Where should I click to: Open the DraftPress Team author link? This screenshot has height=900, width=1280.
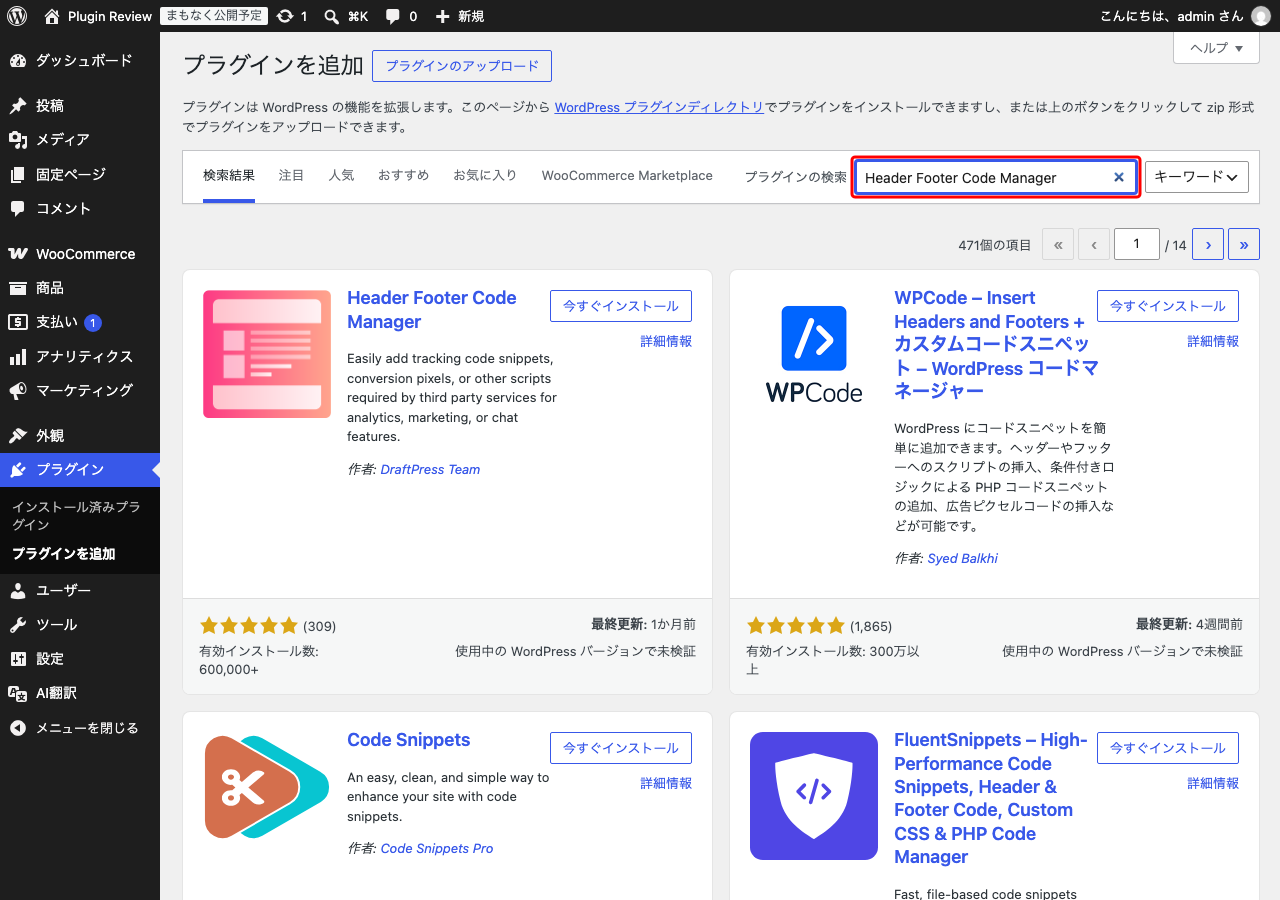click(x=430, y=470)
